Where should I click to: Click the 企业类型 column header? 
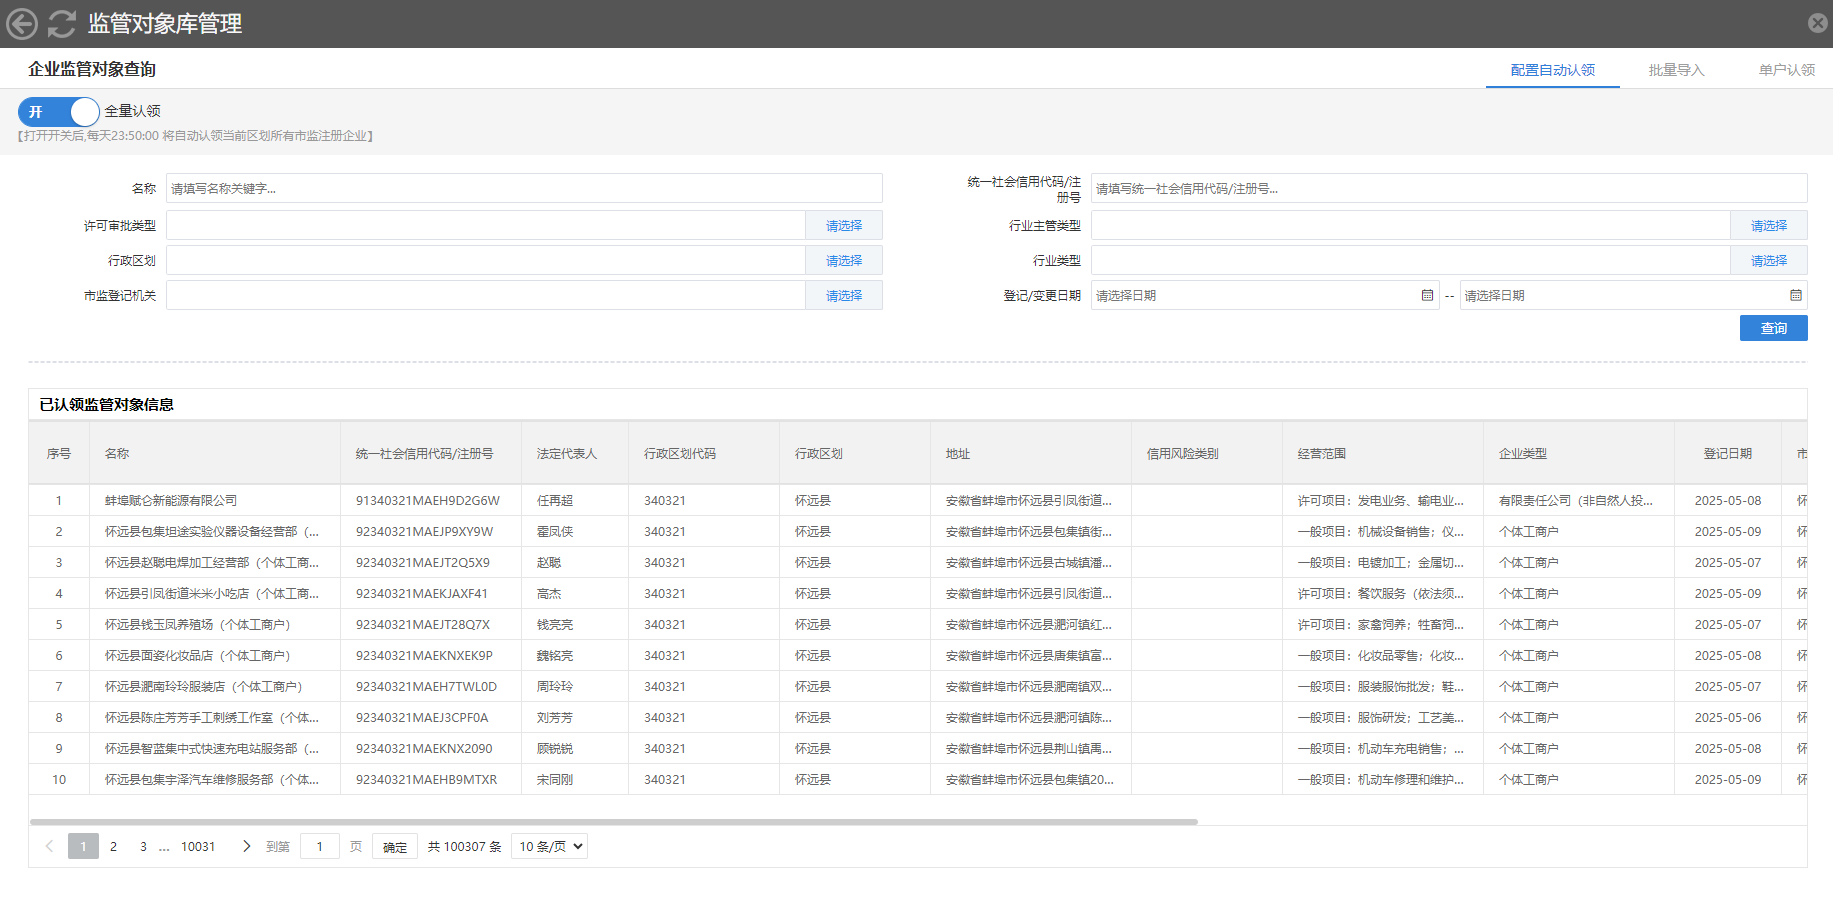pos(1579,453)
